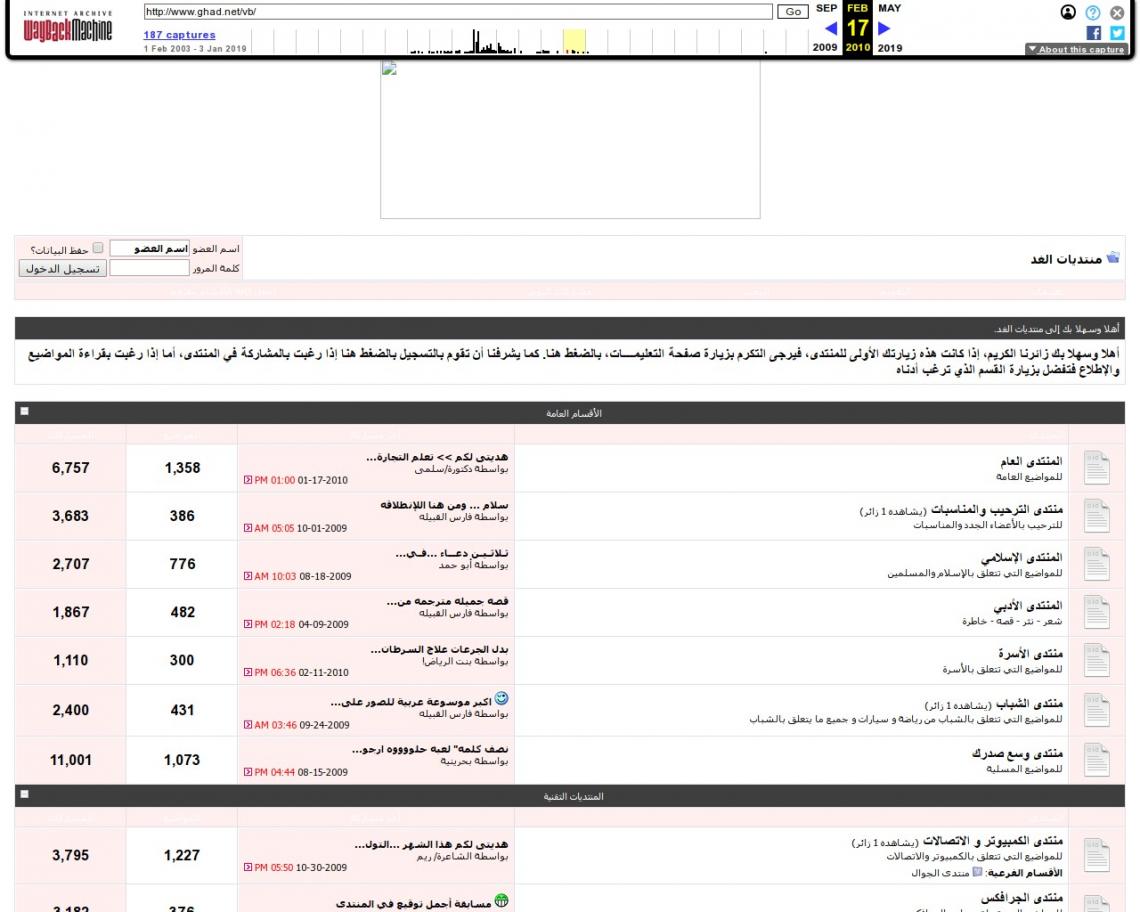The image size is (1140, 912).
Task: Click the forum icon for المنتدى الأدبي
Action: (x=1096, y=612)
